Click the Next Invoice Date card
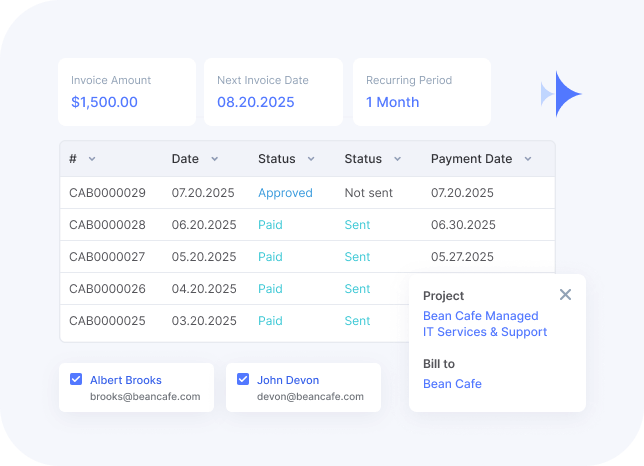This screenshot has width=644, height=466. click(273, 92)
